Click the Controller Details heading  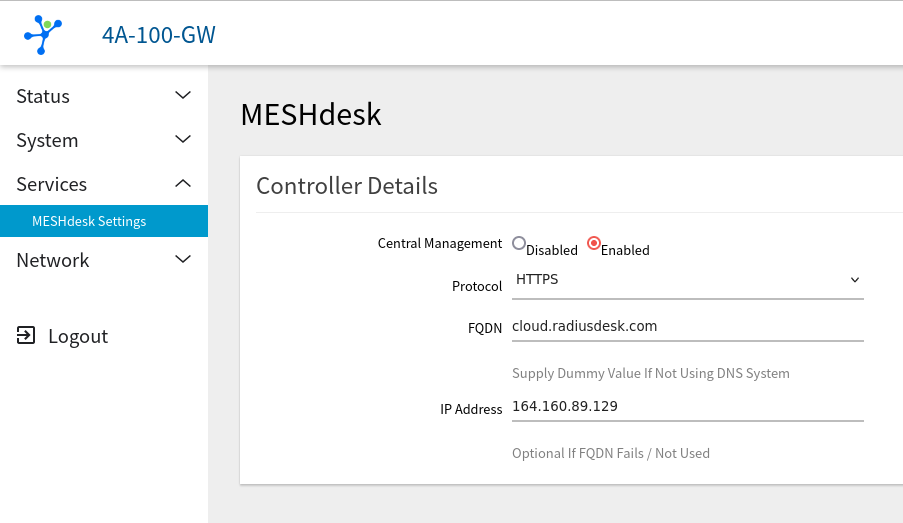(x=347, y=185)
